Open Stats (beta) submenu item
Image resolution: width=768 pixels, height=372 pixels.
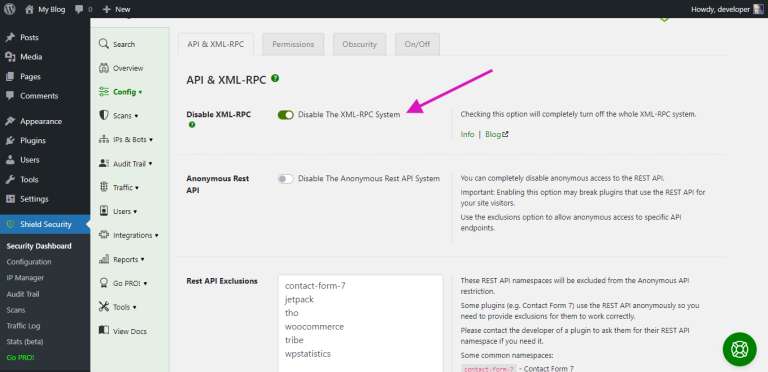pyautogui.click(x=25, y=341)
